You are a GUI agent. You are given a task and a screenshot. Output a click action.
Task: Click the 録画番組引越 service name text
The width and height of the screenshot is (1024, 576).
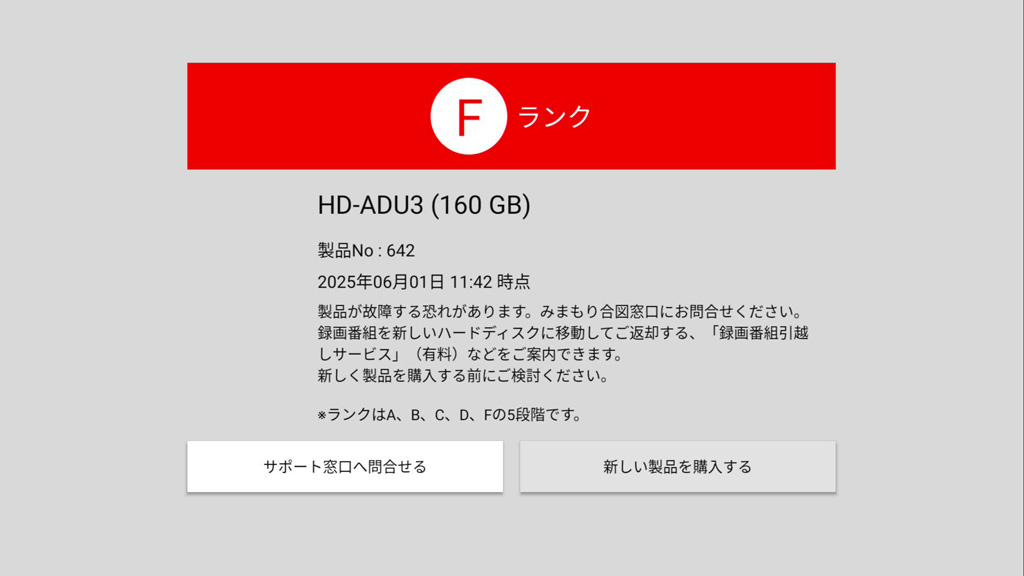coord(764,333)
